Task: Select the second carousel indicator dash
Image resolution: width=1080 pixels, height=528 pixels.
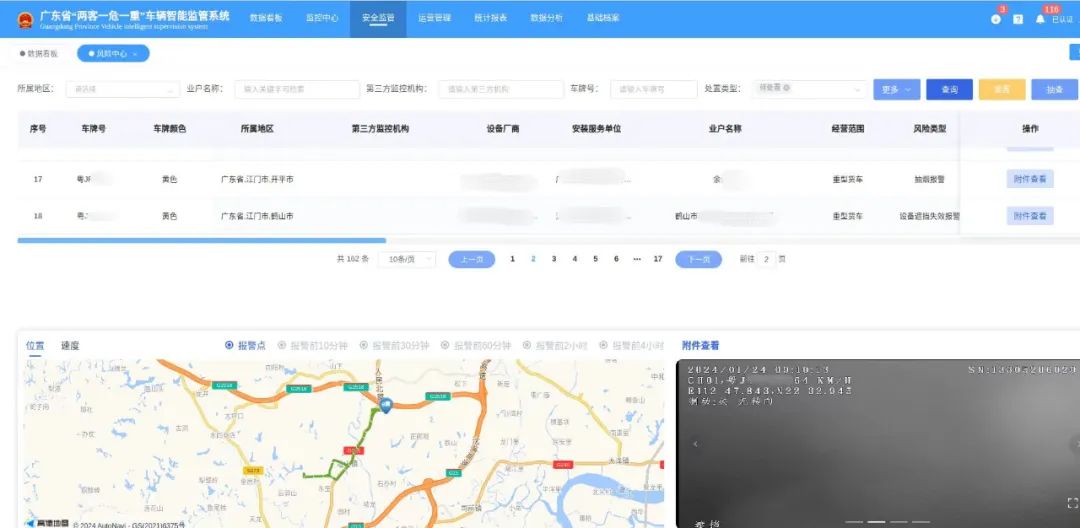Action: 876,522
